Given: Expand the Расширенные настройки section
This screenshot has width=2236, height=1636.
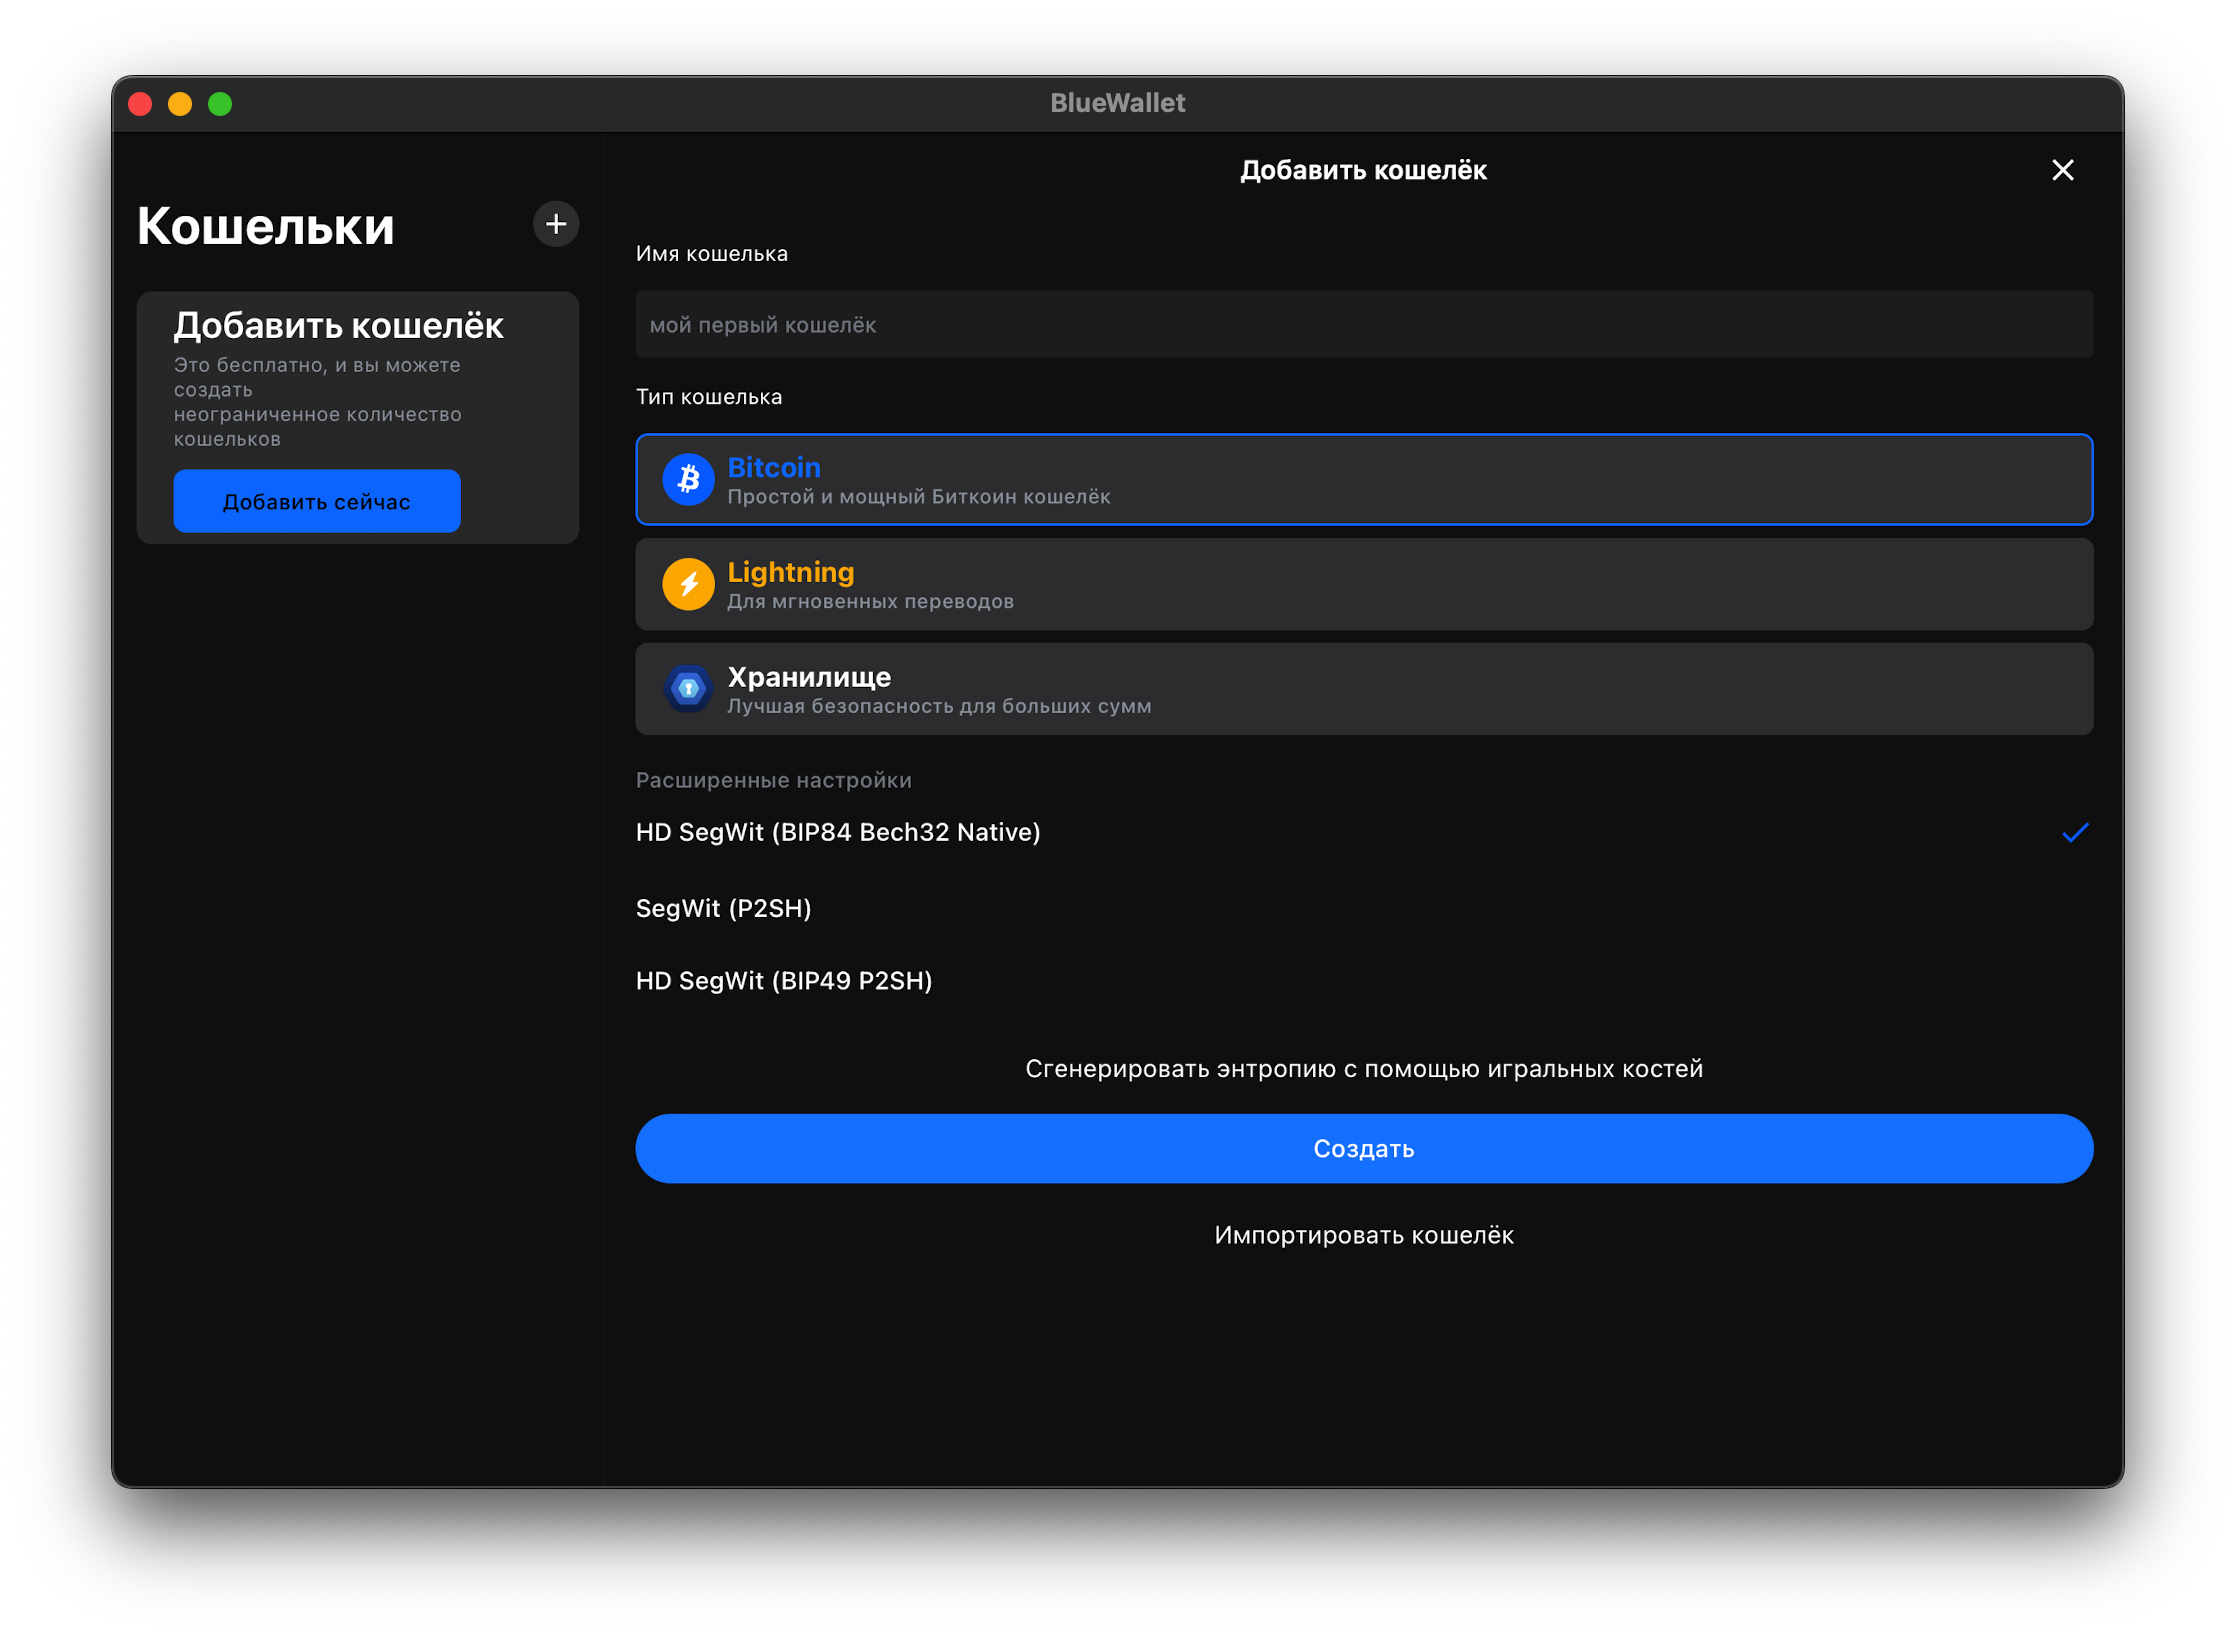Looking at the screenshot, I should pos(774,780).
